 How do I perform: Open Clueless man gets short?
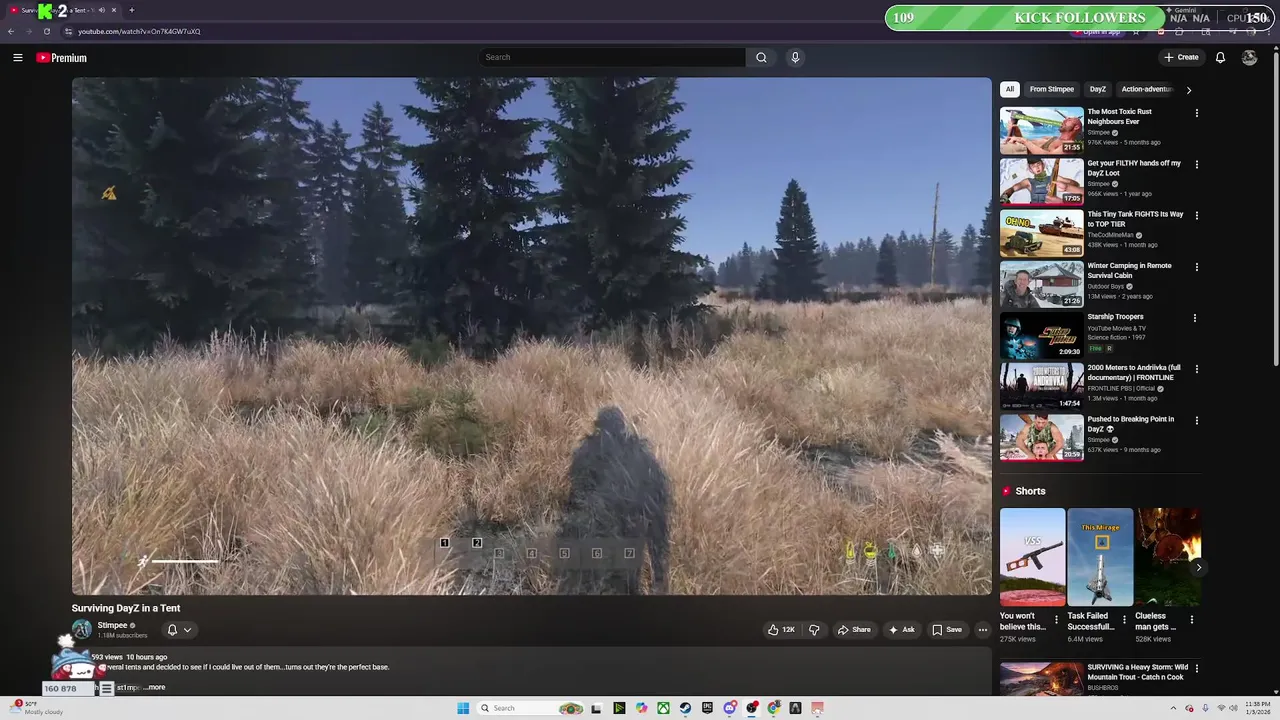point(1168,557)
